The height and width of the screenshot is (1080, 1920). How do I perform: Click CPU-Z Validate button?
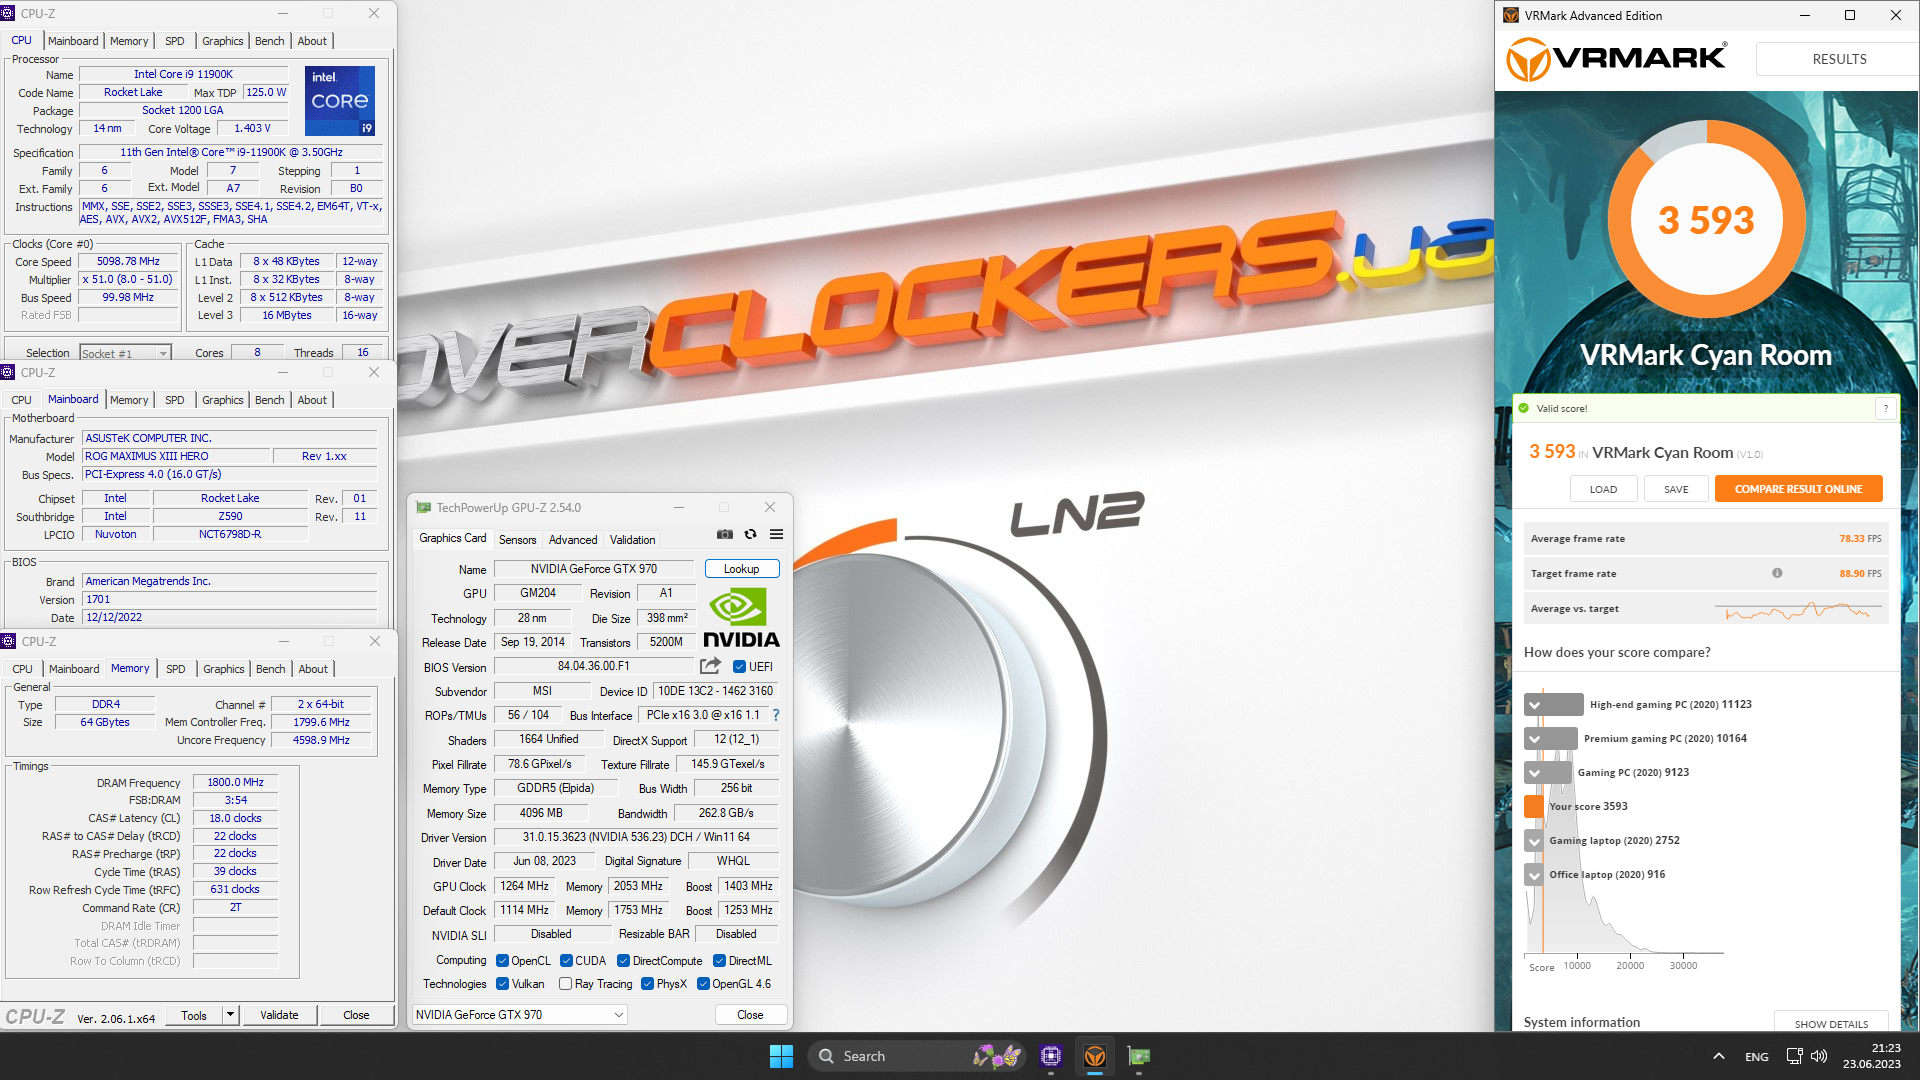click(x=279, y=1015)
